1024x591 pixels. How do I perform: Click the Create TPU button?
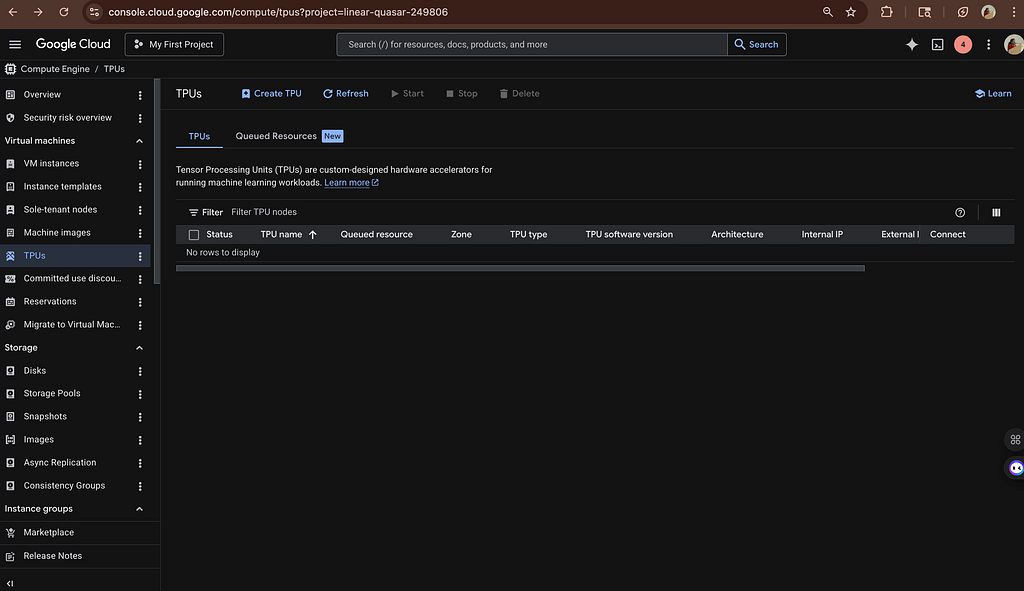272,93
